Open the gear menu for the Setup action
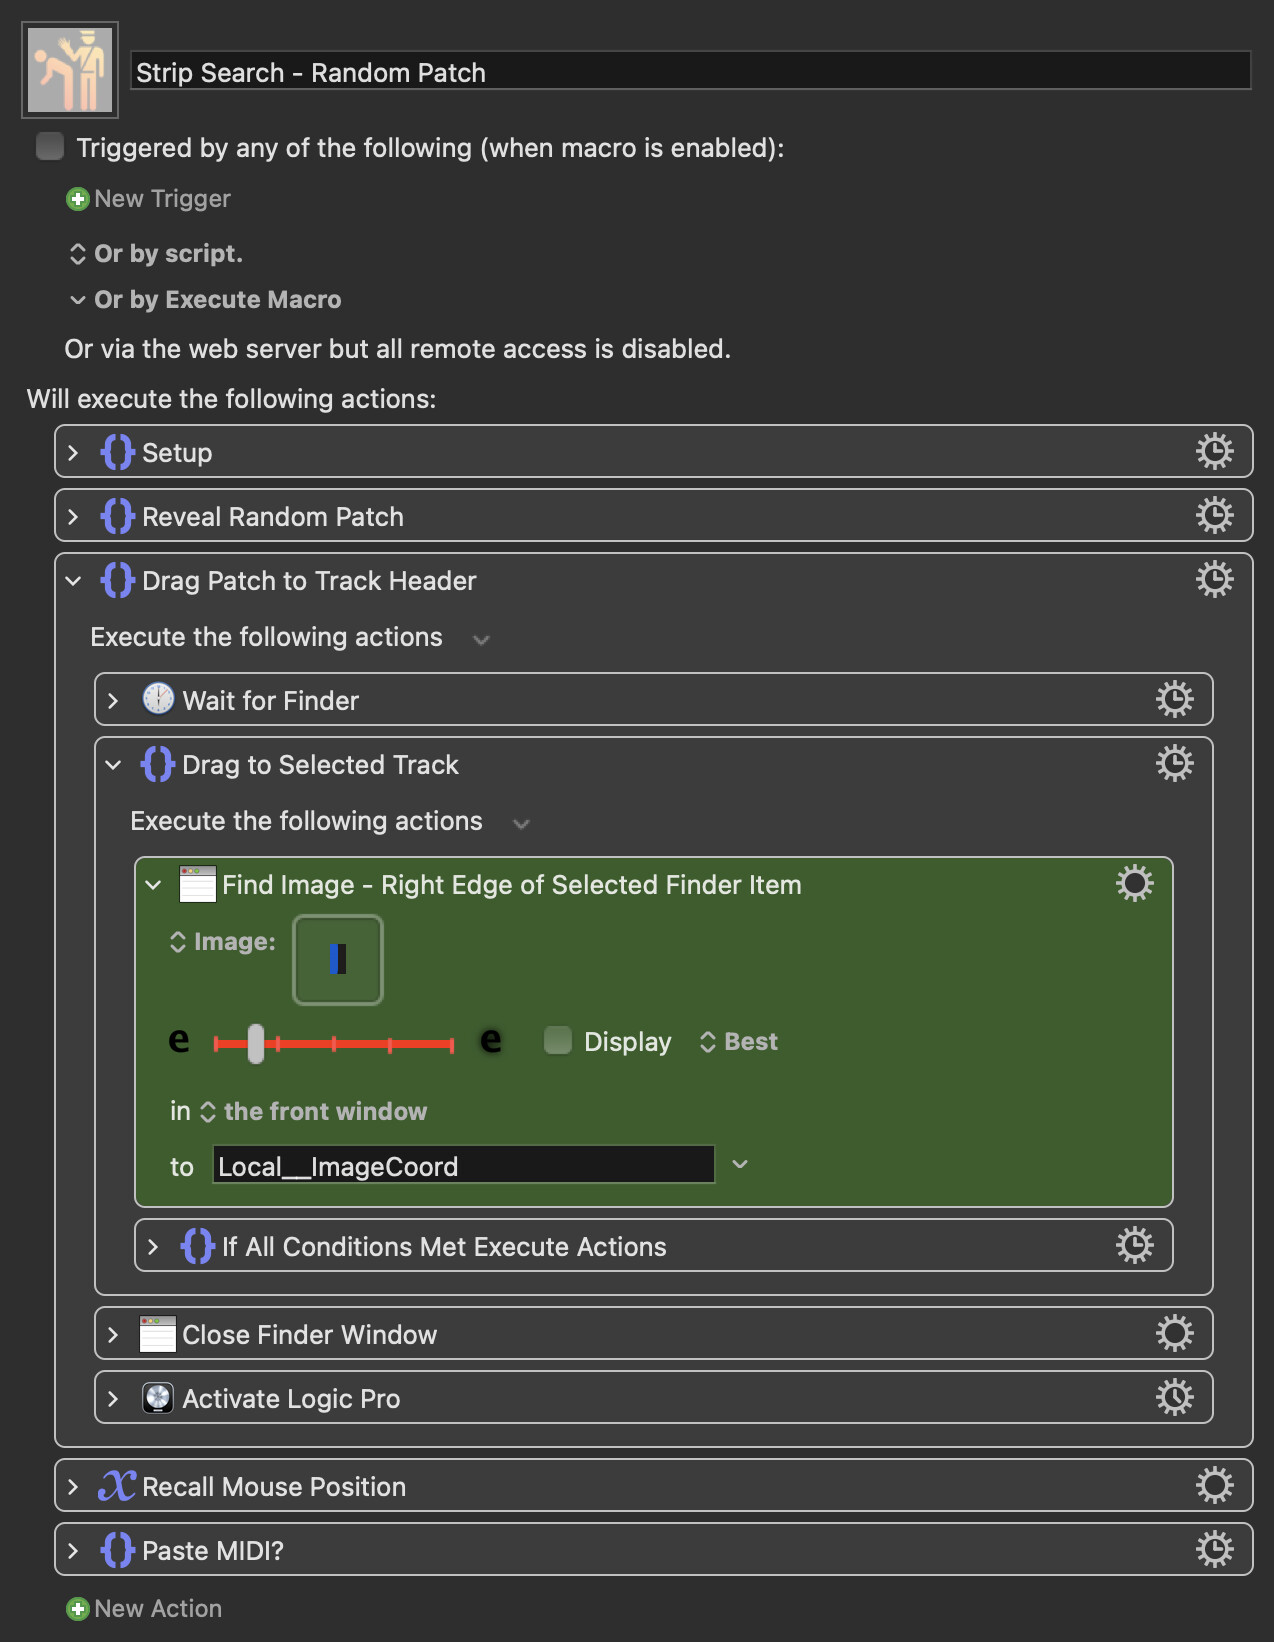The image size is (1274, 1642). point(1214,452)
